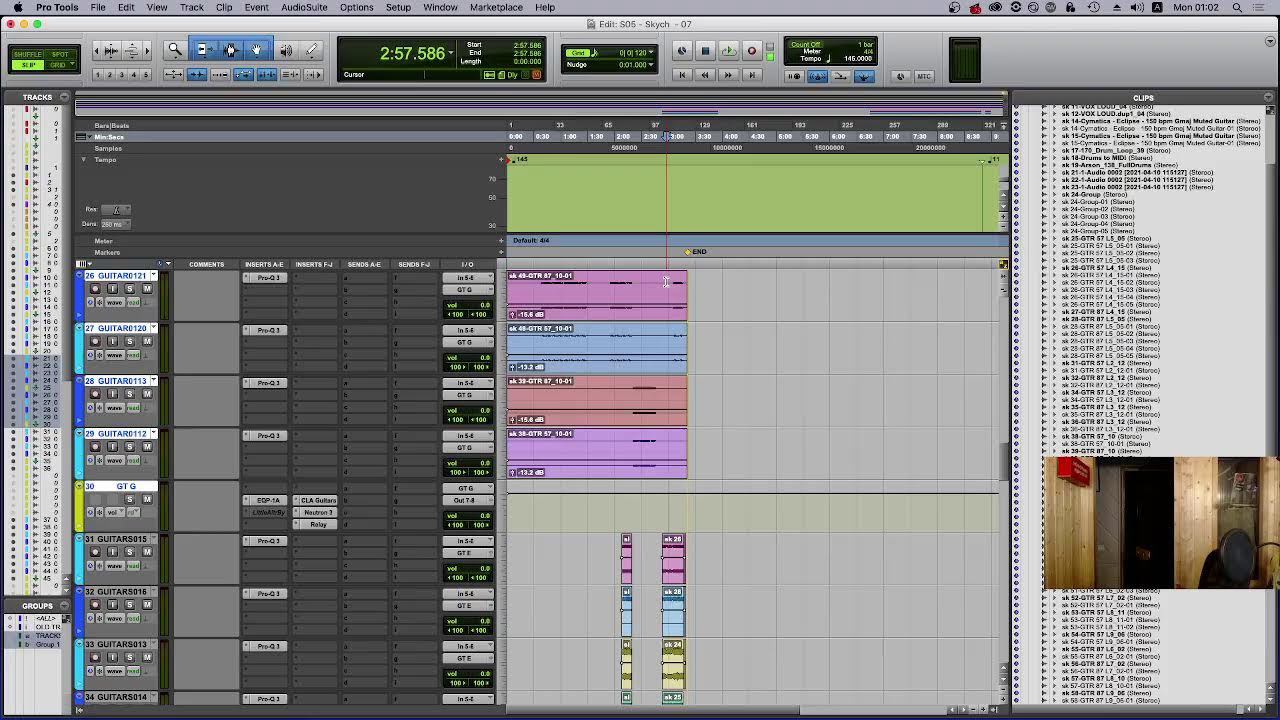Open CLA Guitars insert on GT G track
The width and height of the screenshot is (1280, 720).
point(316,500)
